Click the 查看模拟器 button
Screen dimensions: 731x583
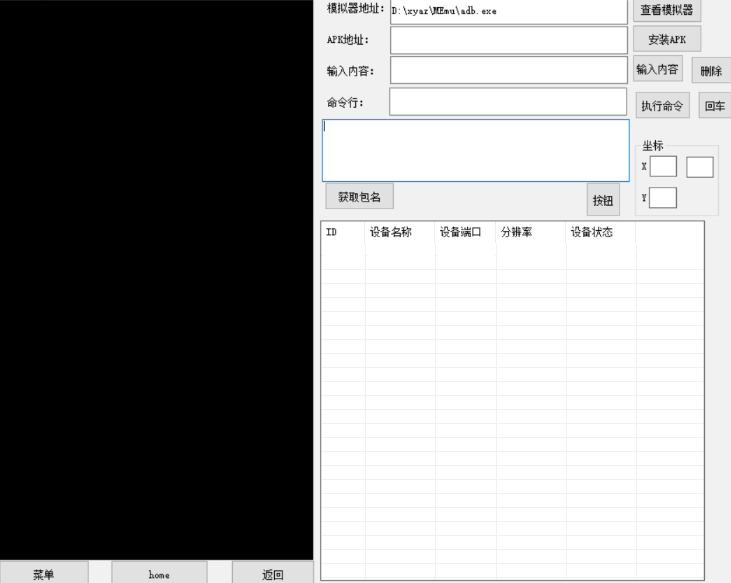667,10
